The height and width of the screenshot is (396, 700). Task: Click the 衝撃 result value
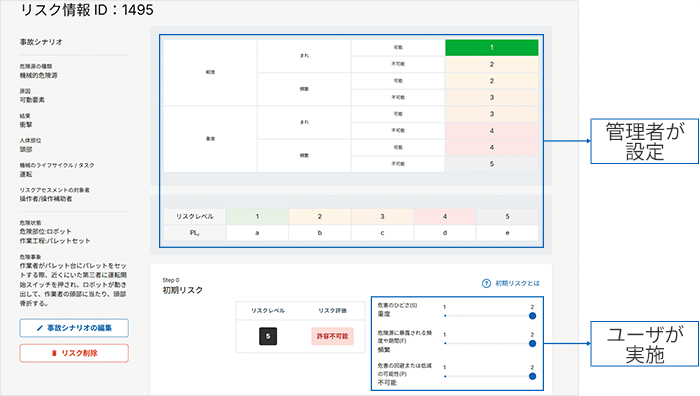click(x=26, y=125)
